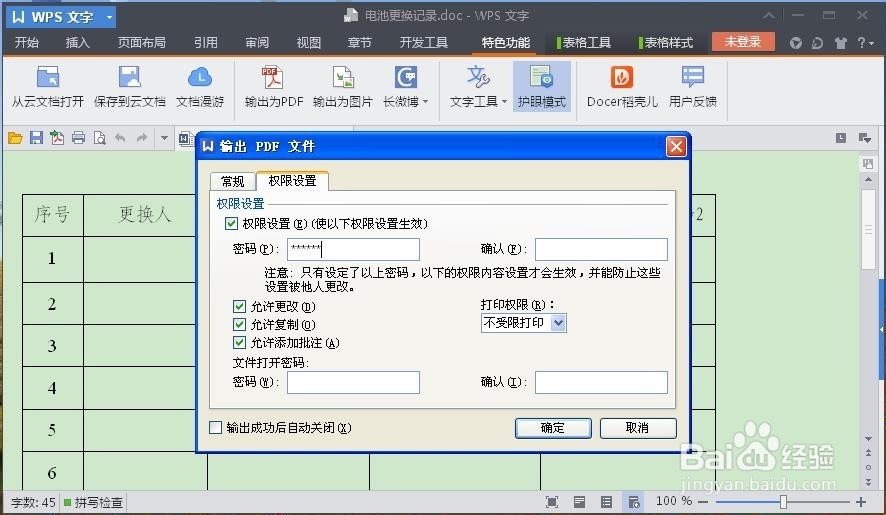
Task: Open 表格样式 ribbon tab
Action: tap(666, 42)
